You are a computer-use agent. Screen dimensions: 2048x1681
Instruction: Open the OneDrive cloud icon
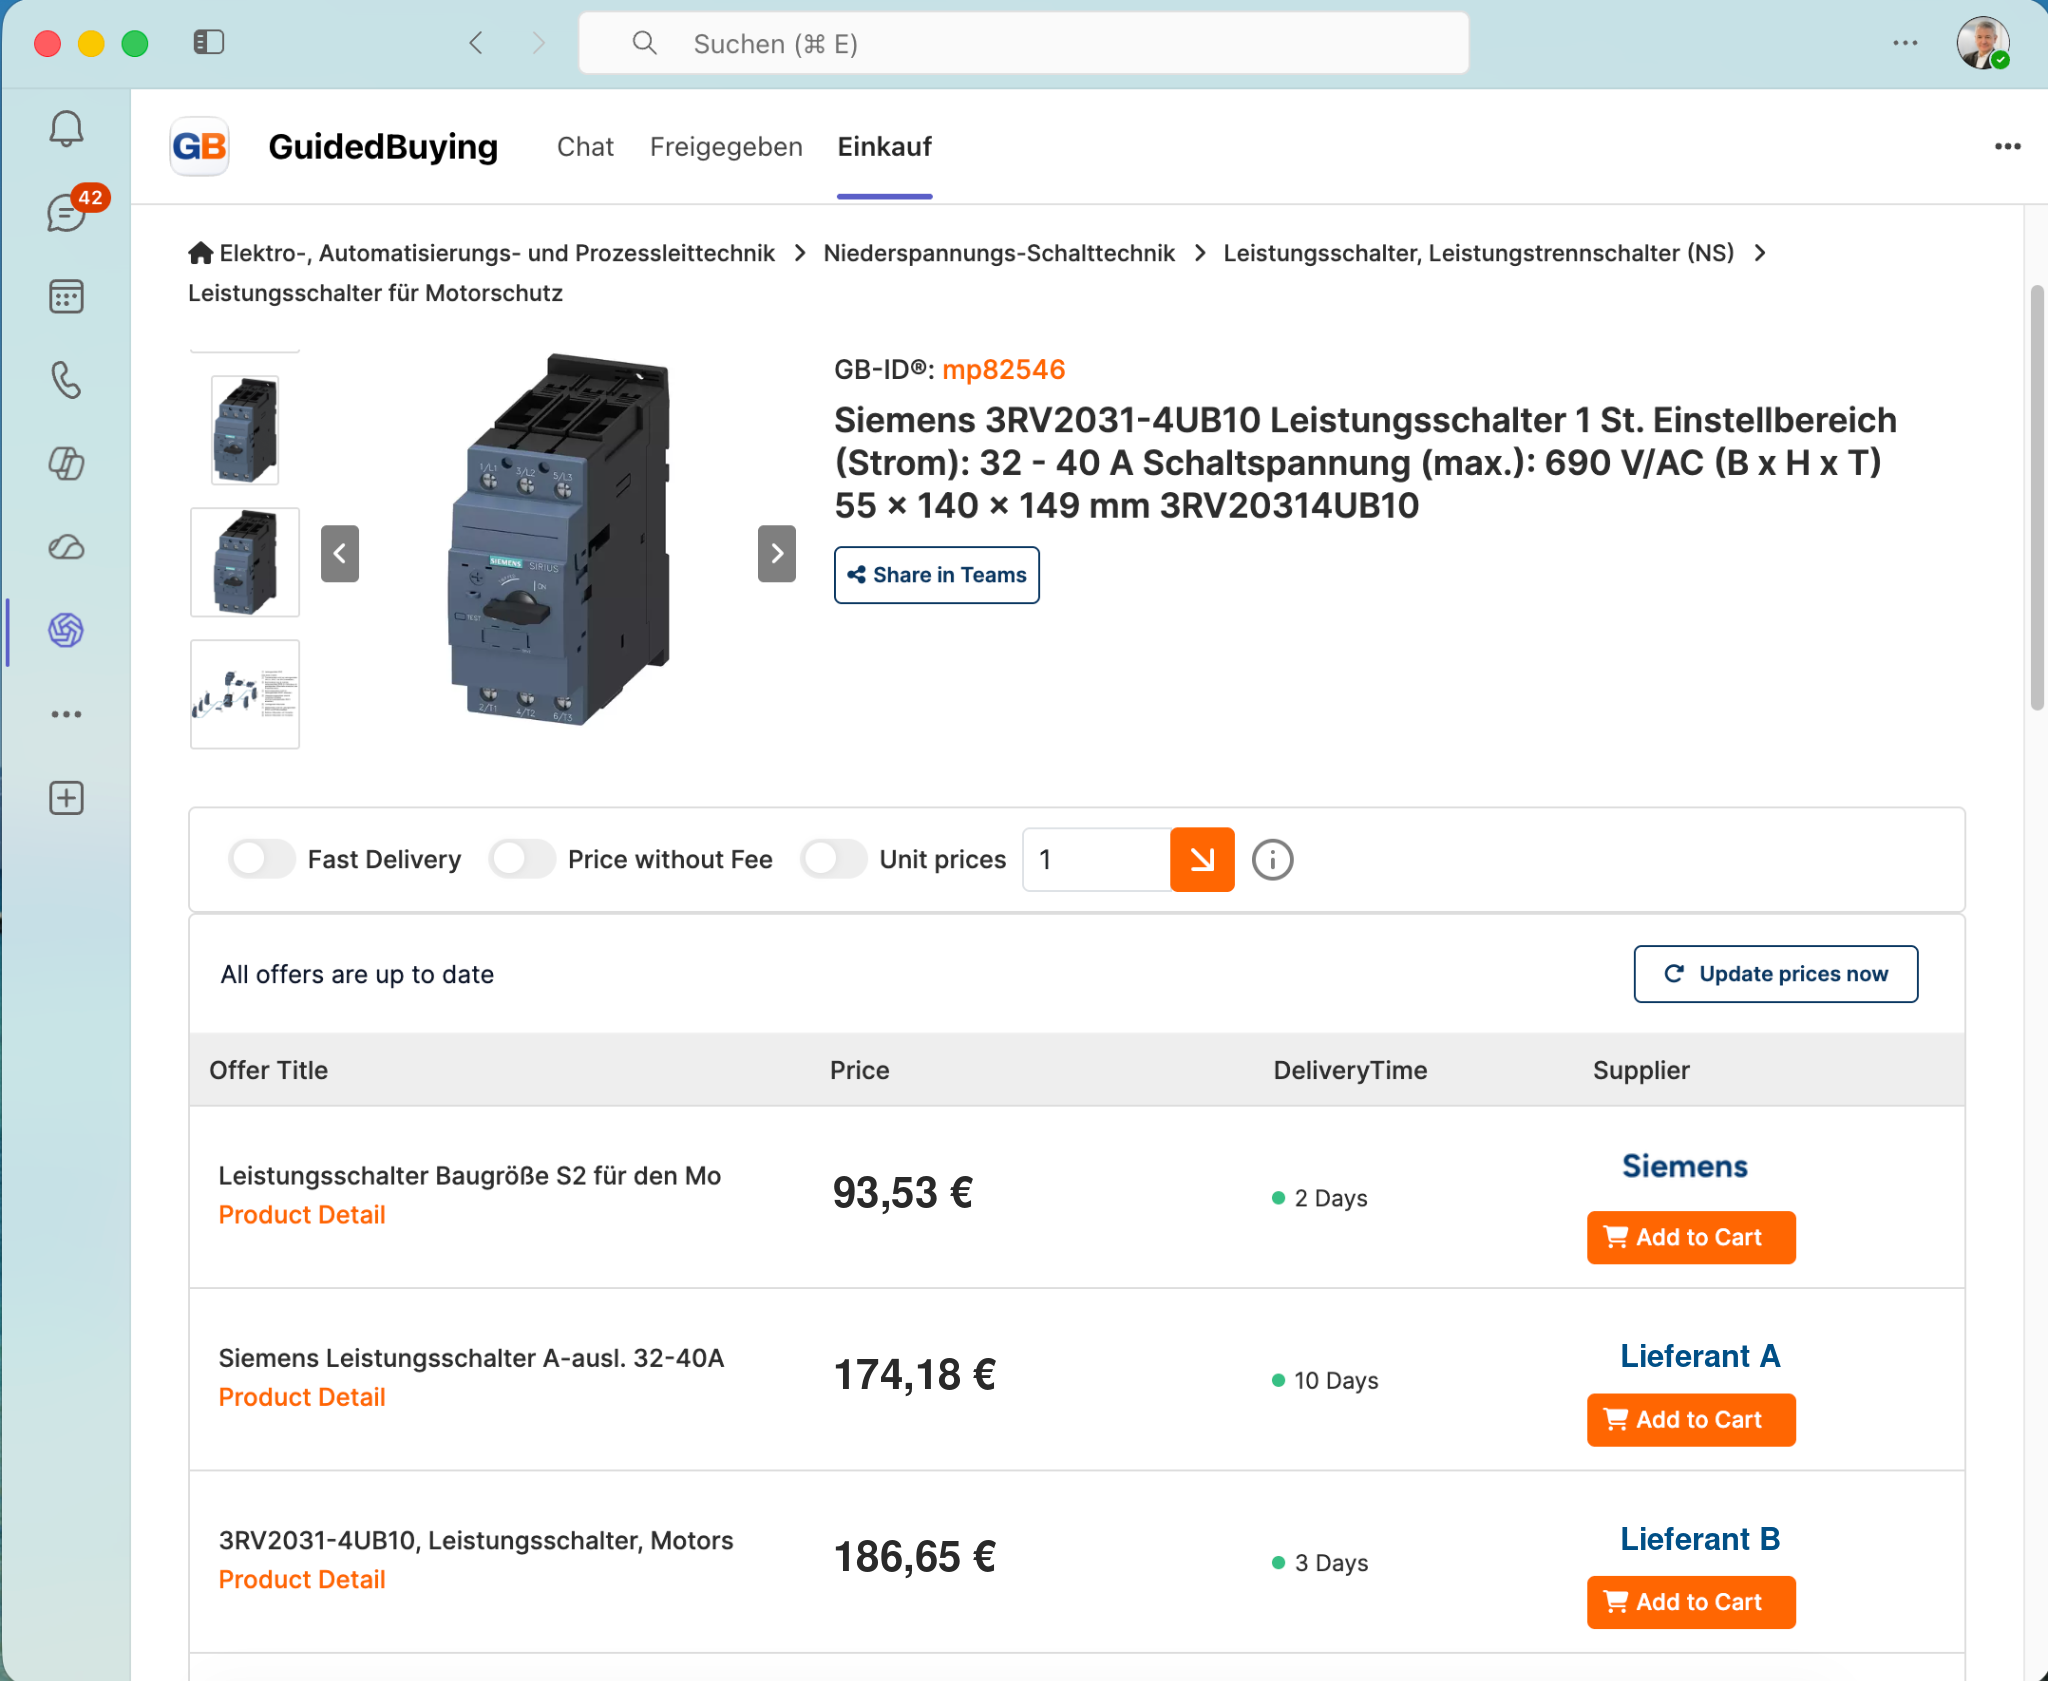click(66, 547)
